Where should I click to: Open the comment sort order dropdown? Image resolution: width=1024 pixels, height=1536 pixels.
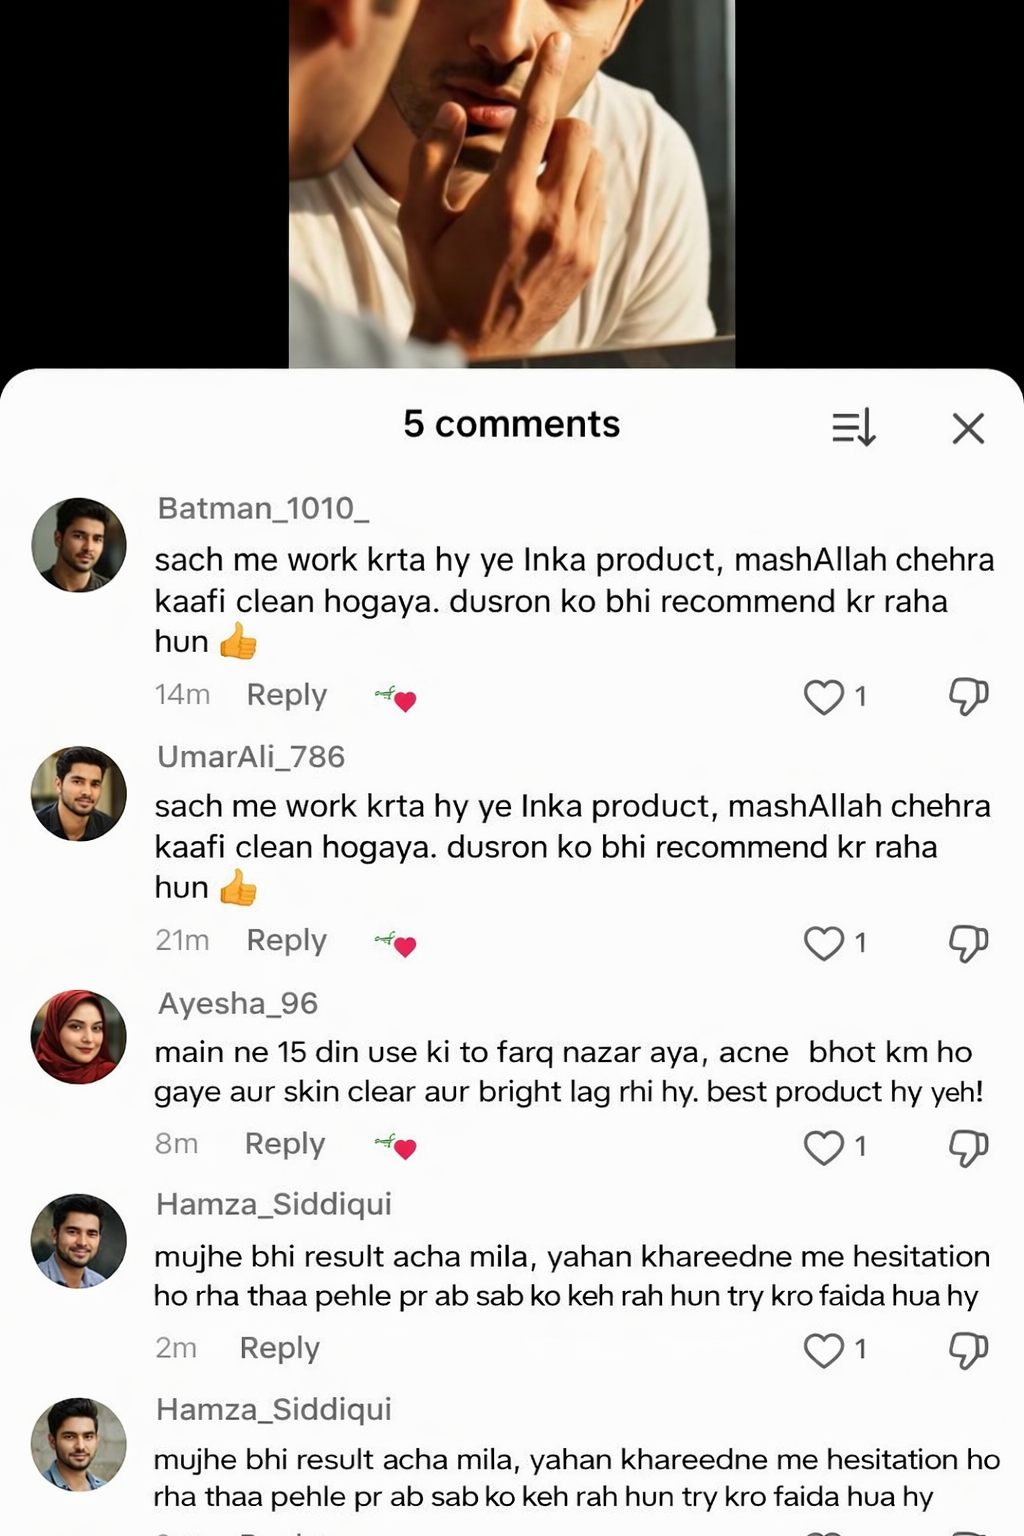click(x=851, y=428)
